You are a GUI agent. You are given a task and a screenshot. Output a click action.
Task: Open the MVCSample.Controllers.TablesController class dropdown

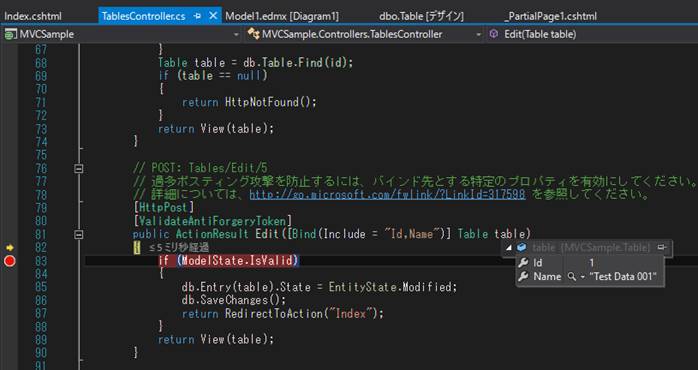[x=479, y=34]
